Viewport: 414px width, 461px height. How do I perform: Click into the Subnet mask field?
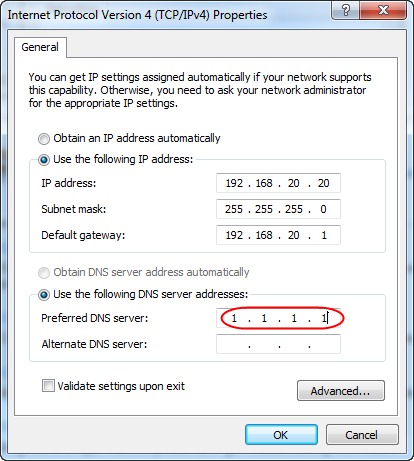(x=278, y=209)
